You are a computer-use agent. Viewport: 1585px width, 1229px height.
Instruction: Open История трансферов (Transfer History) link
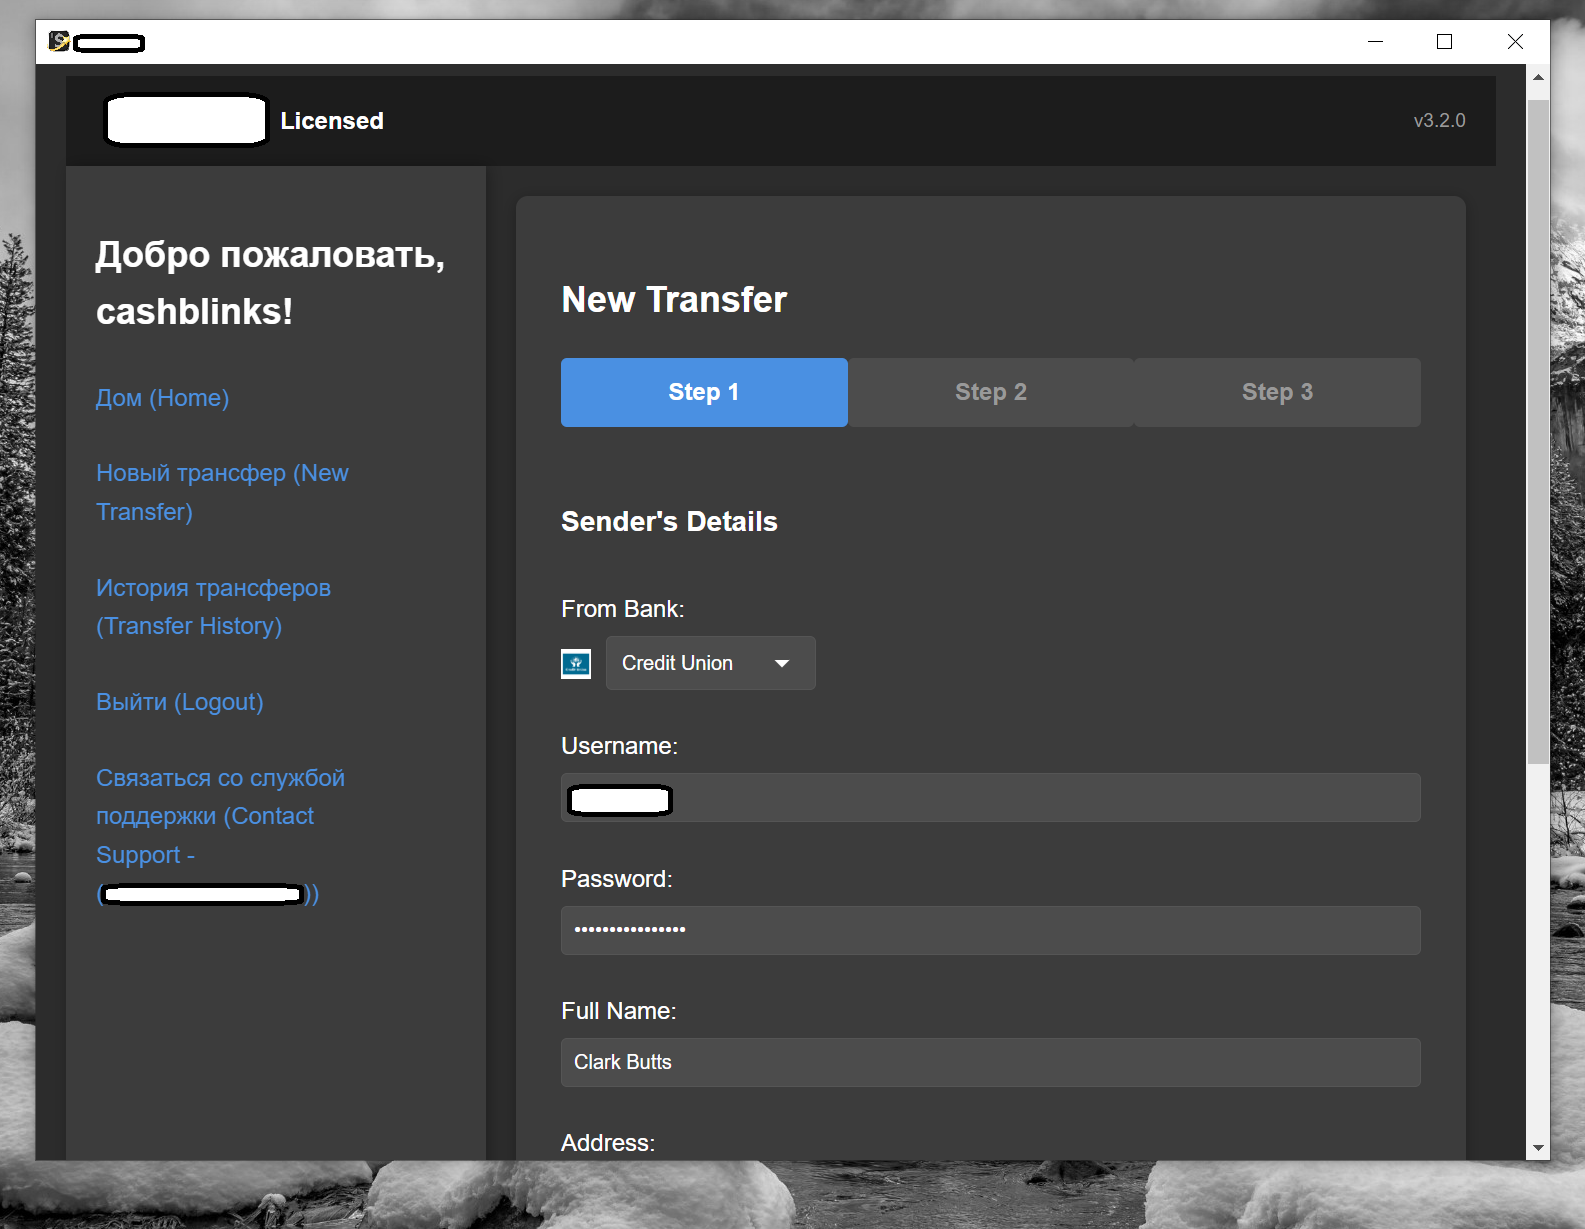point(213,607)
